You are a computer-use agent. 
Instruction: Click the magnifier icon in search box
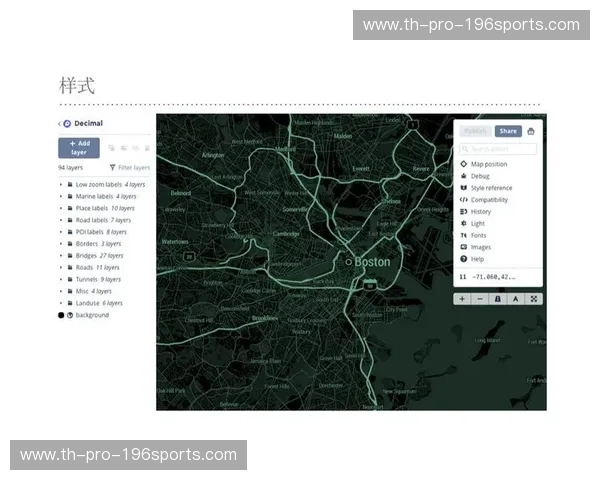465,149
